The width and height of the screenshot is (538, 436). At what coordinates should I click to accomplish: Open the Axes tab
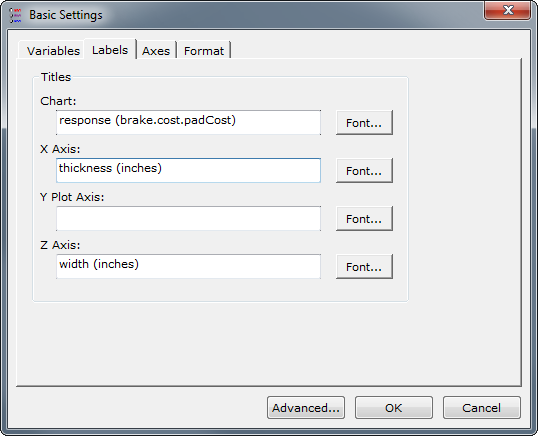156,51
